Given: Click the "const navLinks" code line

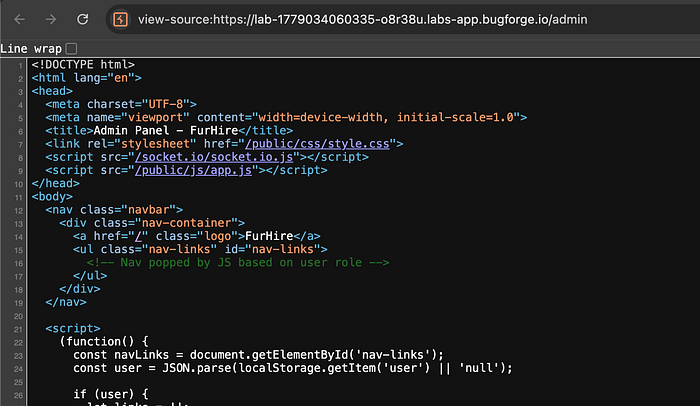Looking at the screenshot, I should click(x=259, y=355).
